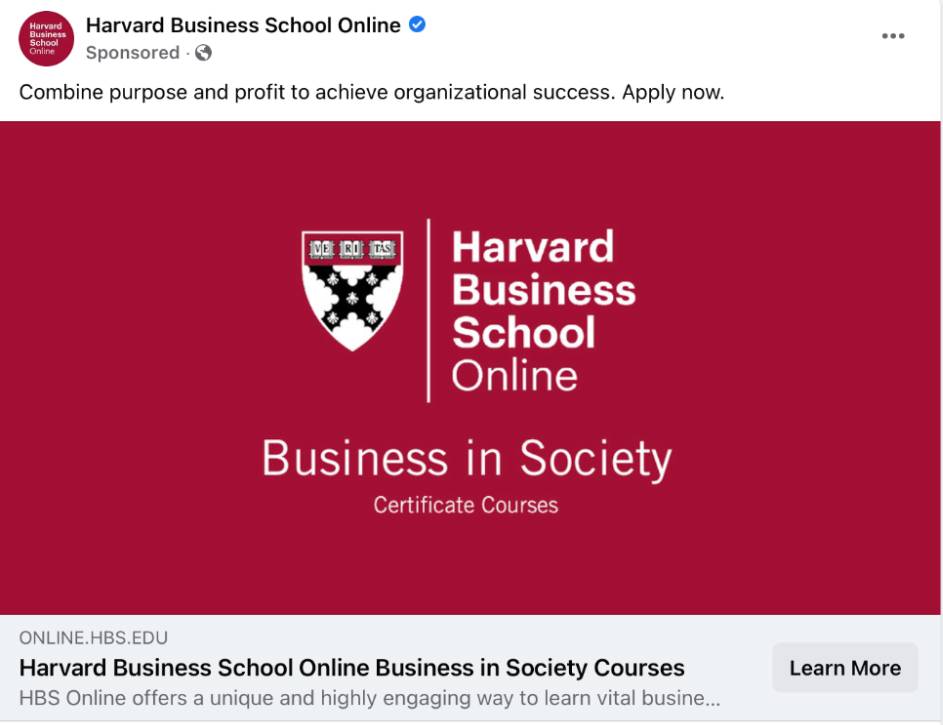Click the white vertical divider in logo
Screen dimensions: 943x725
[x=428, y=310]
